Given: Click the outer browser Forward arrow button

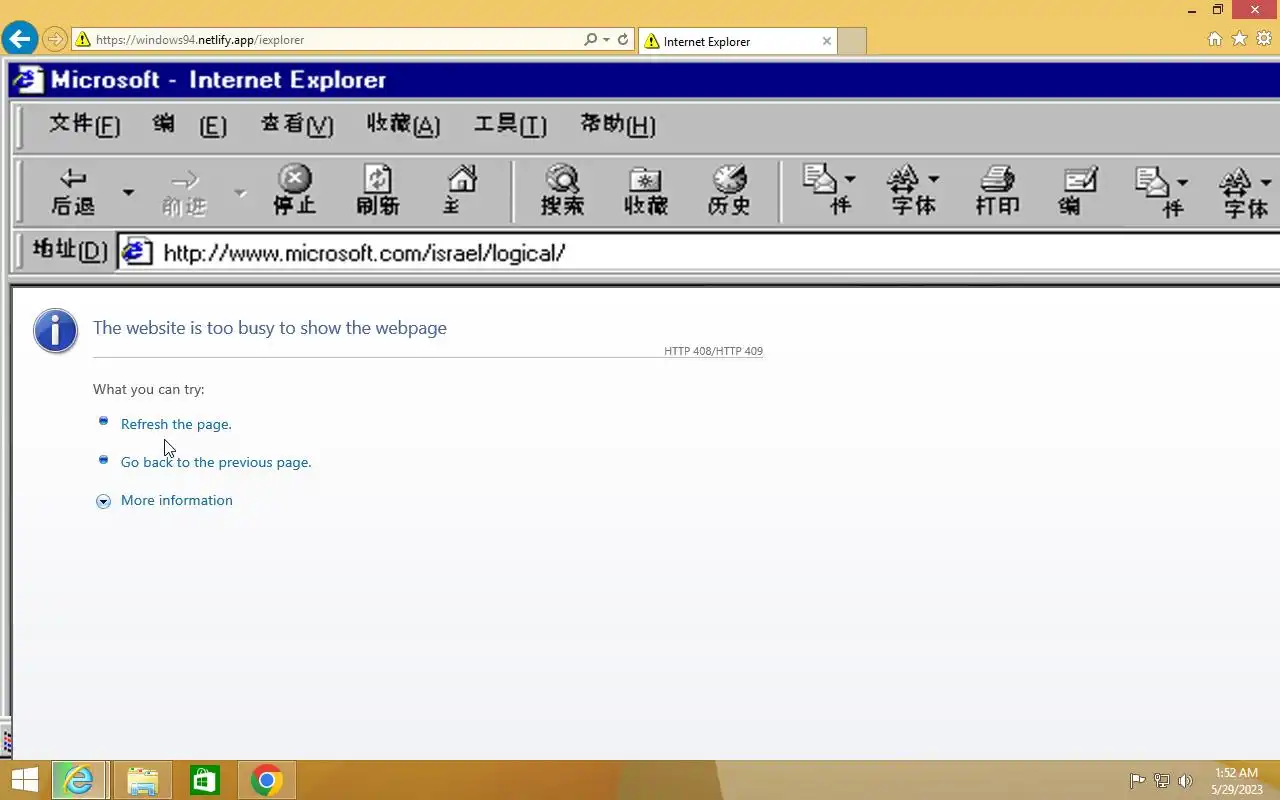Looking at the screenshot, I should tap(55, 40).
